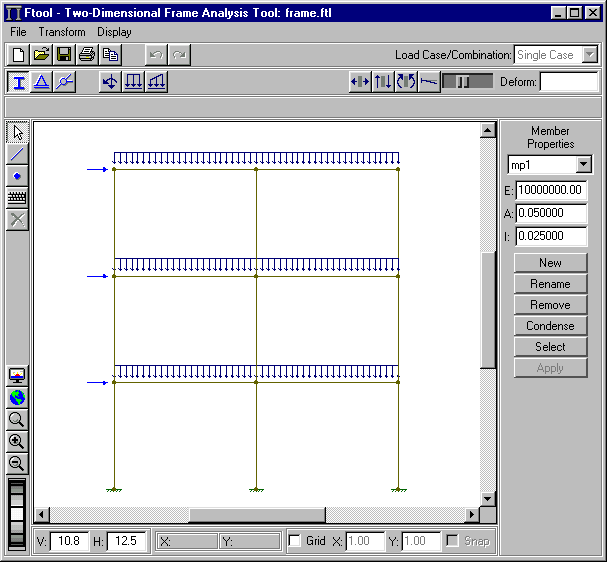Screen dimensions: 607x562
Task: Show axial force diagram
Action: [360, 82]
